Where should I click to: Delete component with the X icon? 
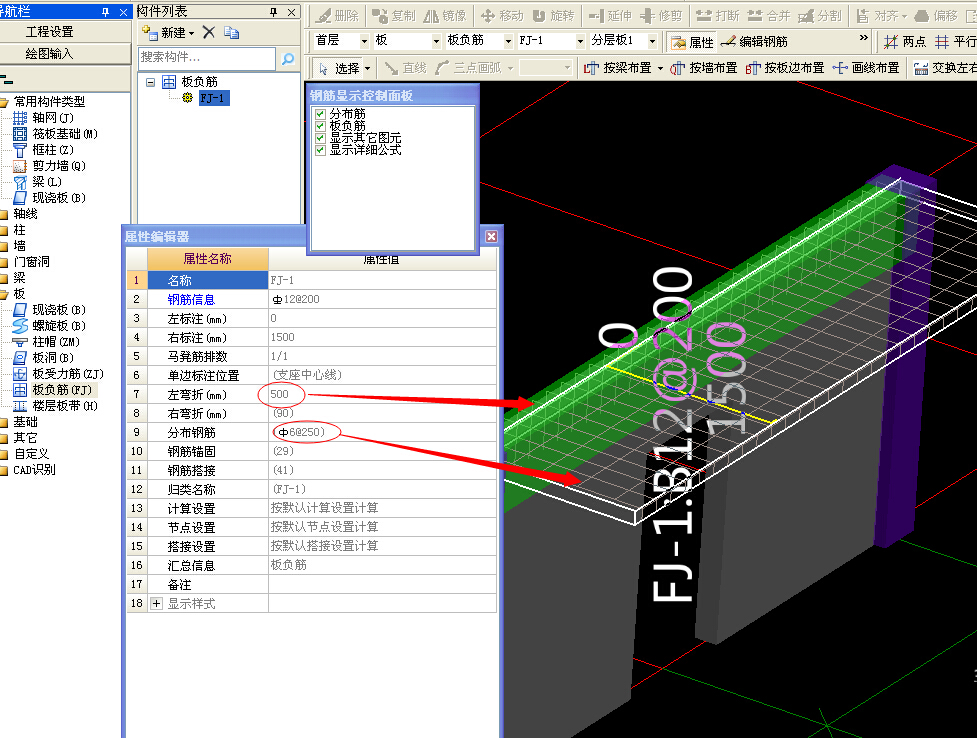coord(208,32)
